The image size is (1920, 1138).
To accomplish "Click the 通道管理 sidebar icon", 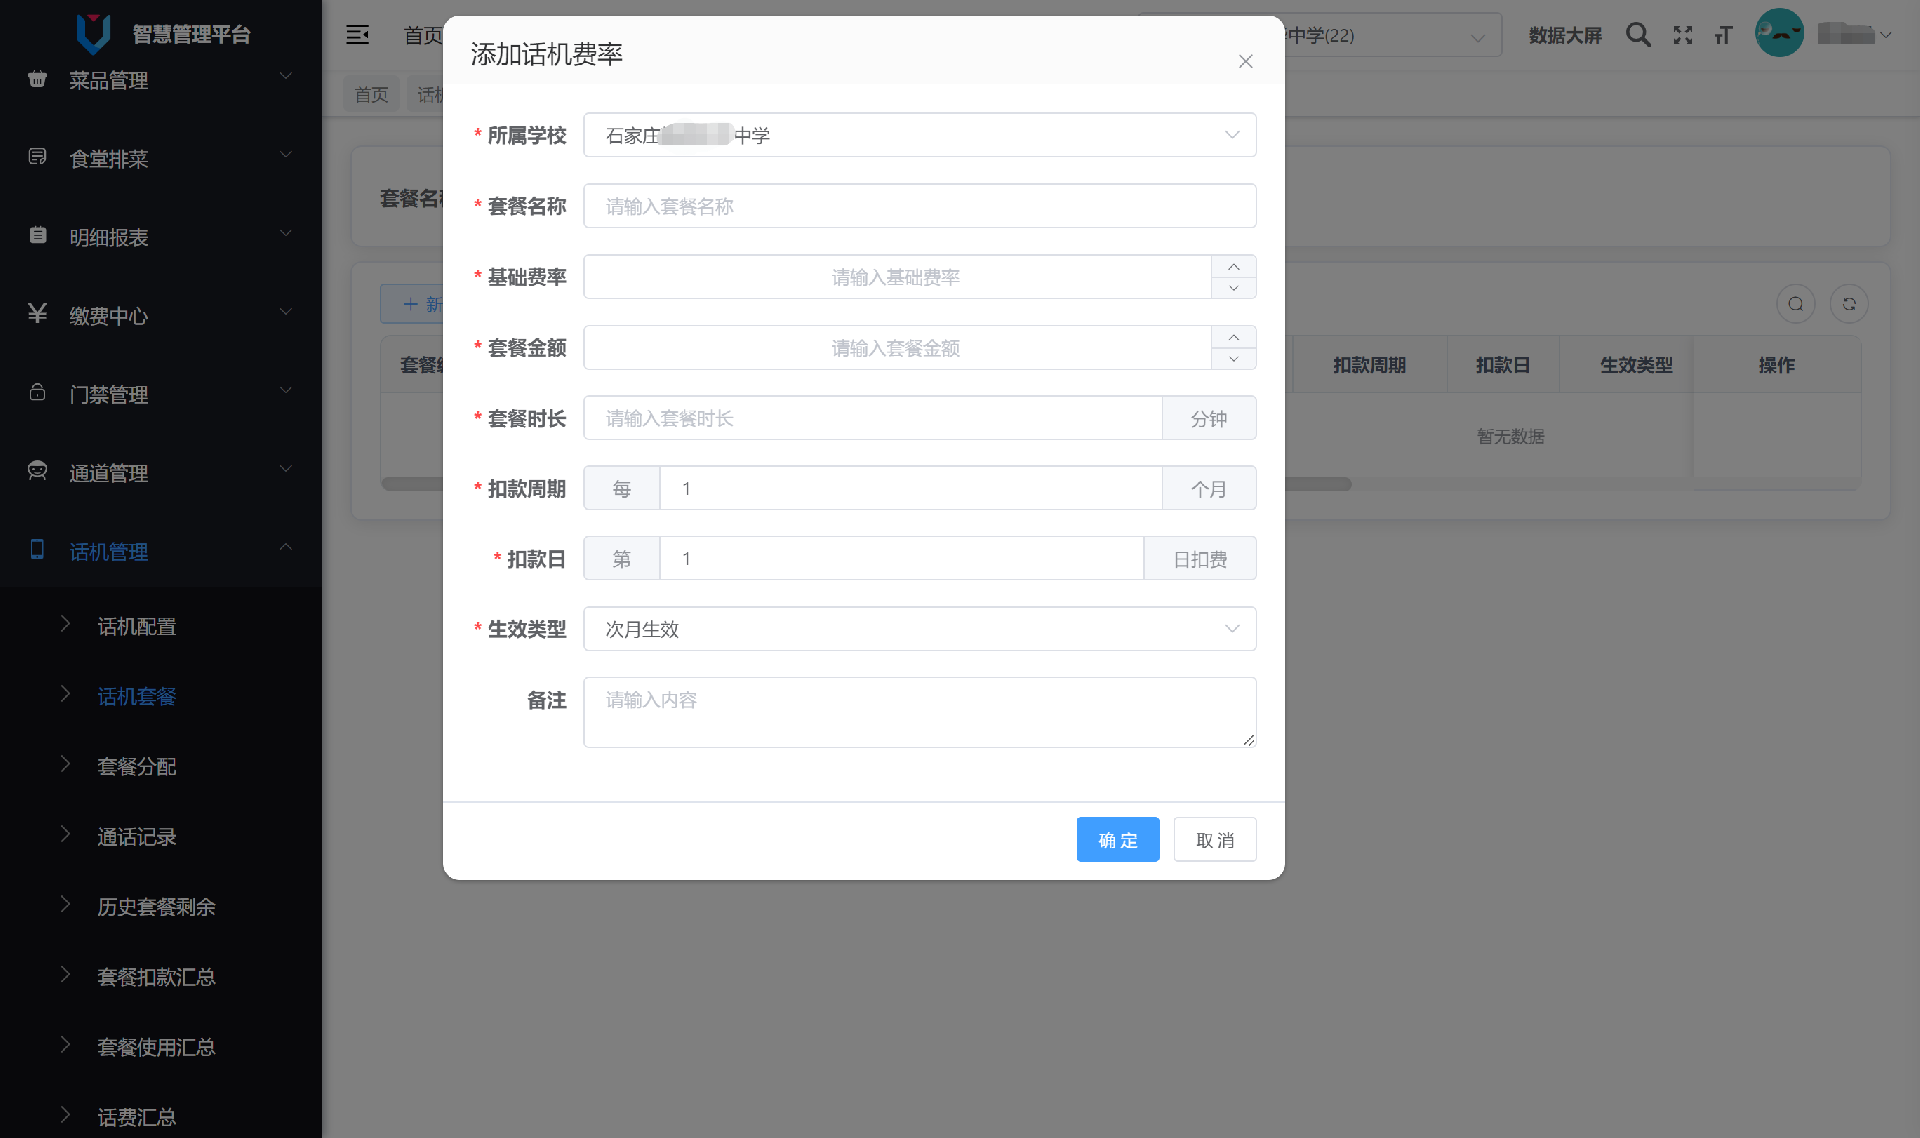I will (x=37, y=470).
